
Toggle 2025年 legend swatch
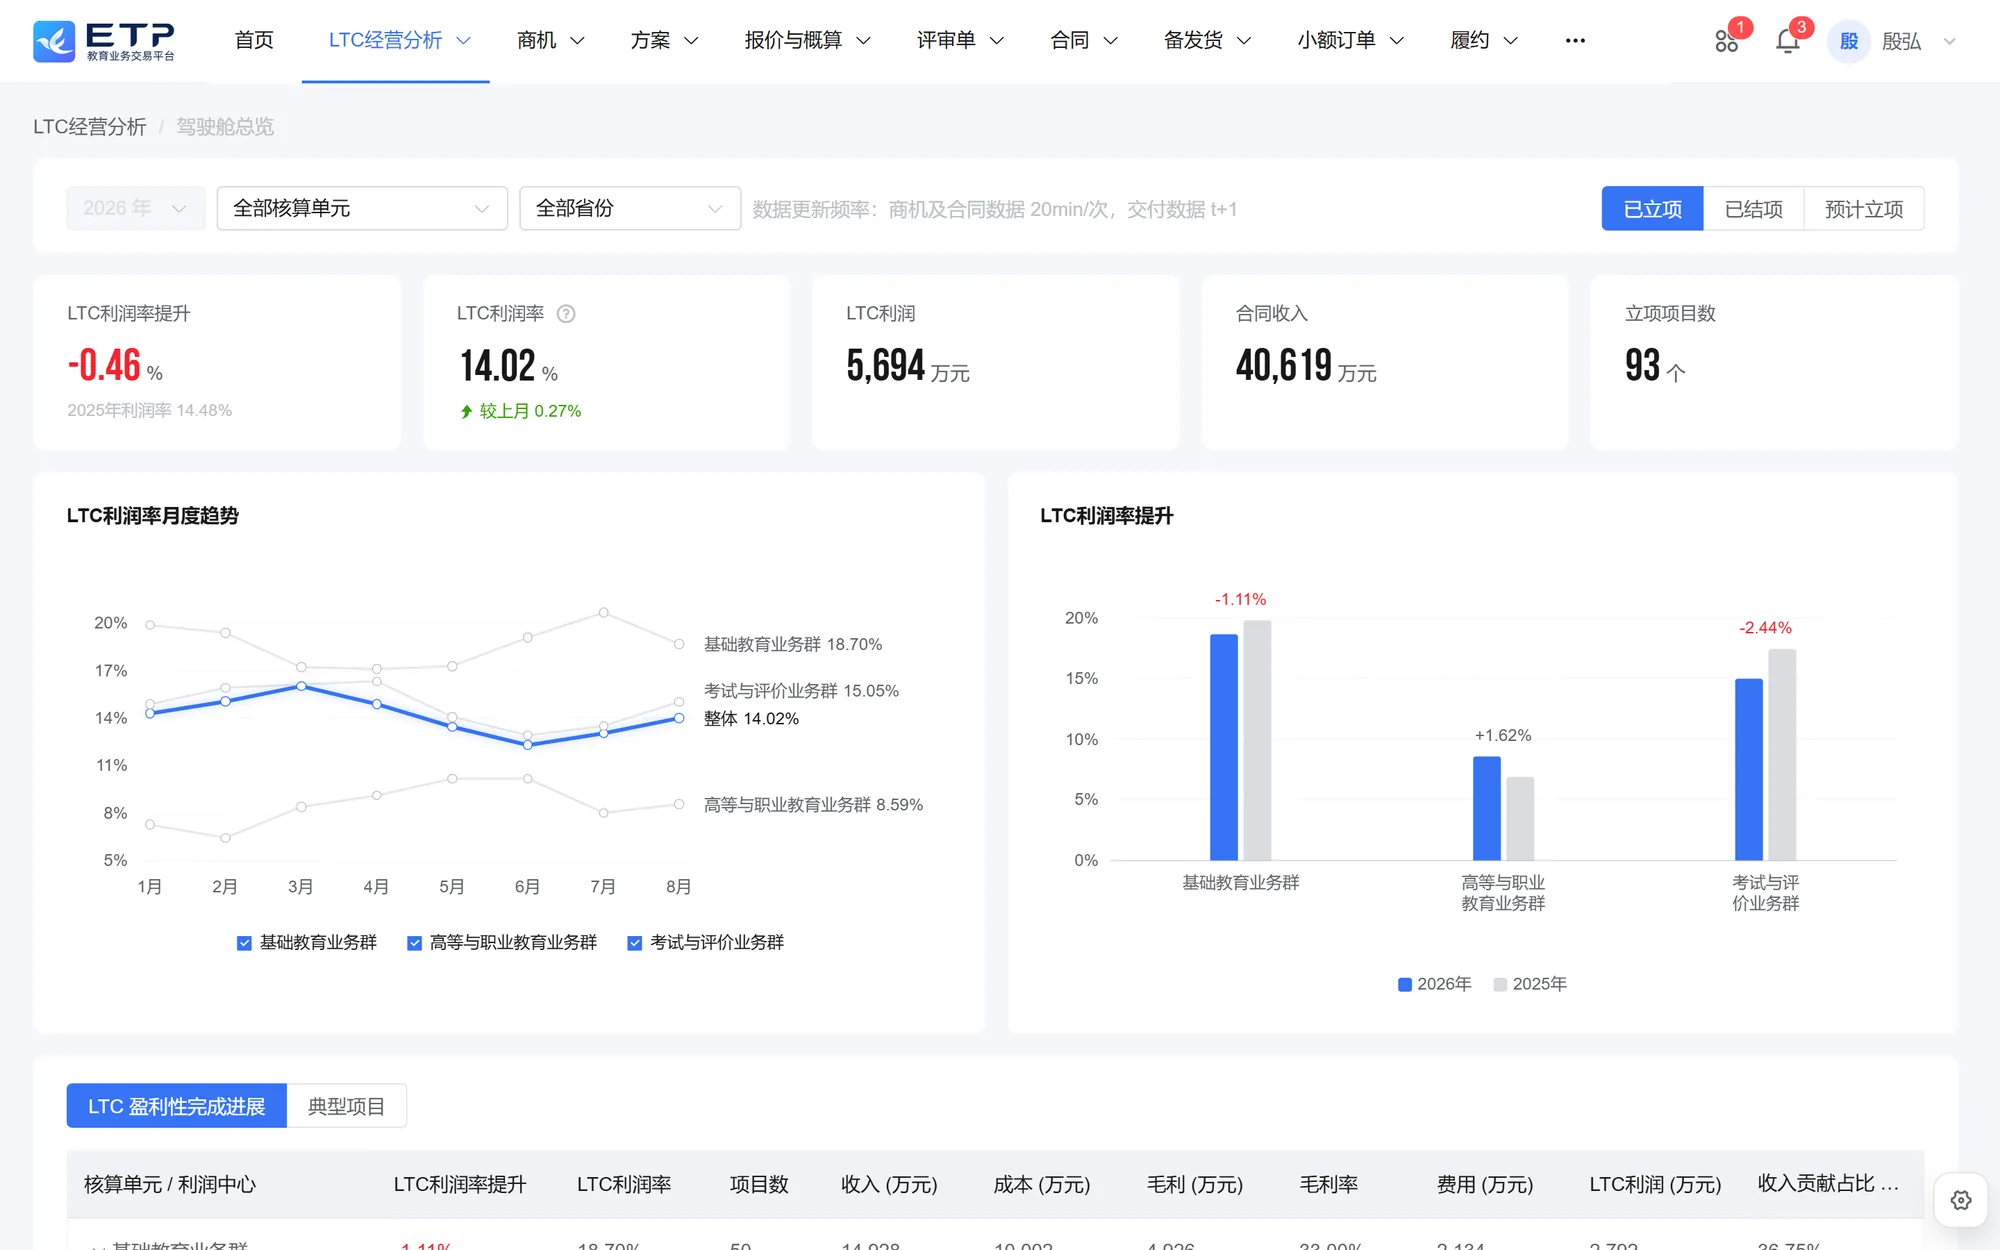tap(1500, 985)
